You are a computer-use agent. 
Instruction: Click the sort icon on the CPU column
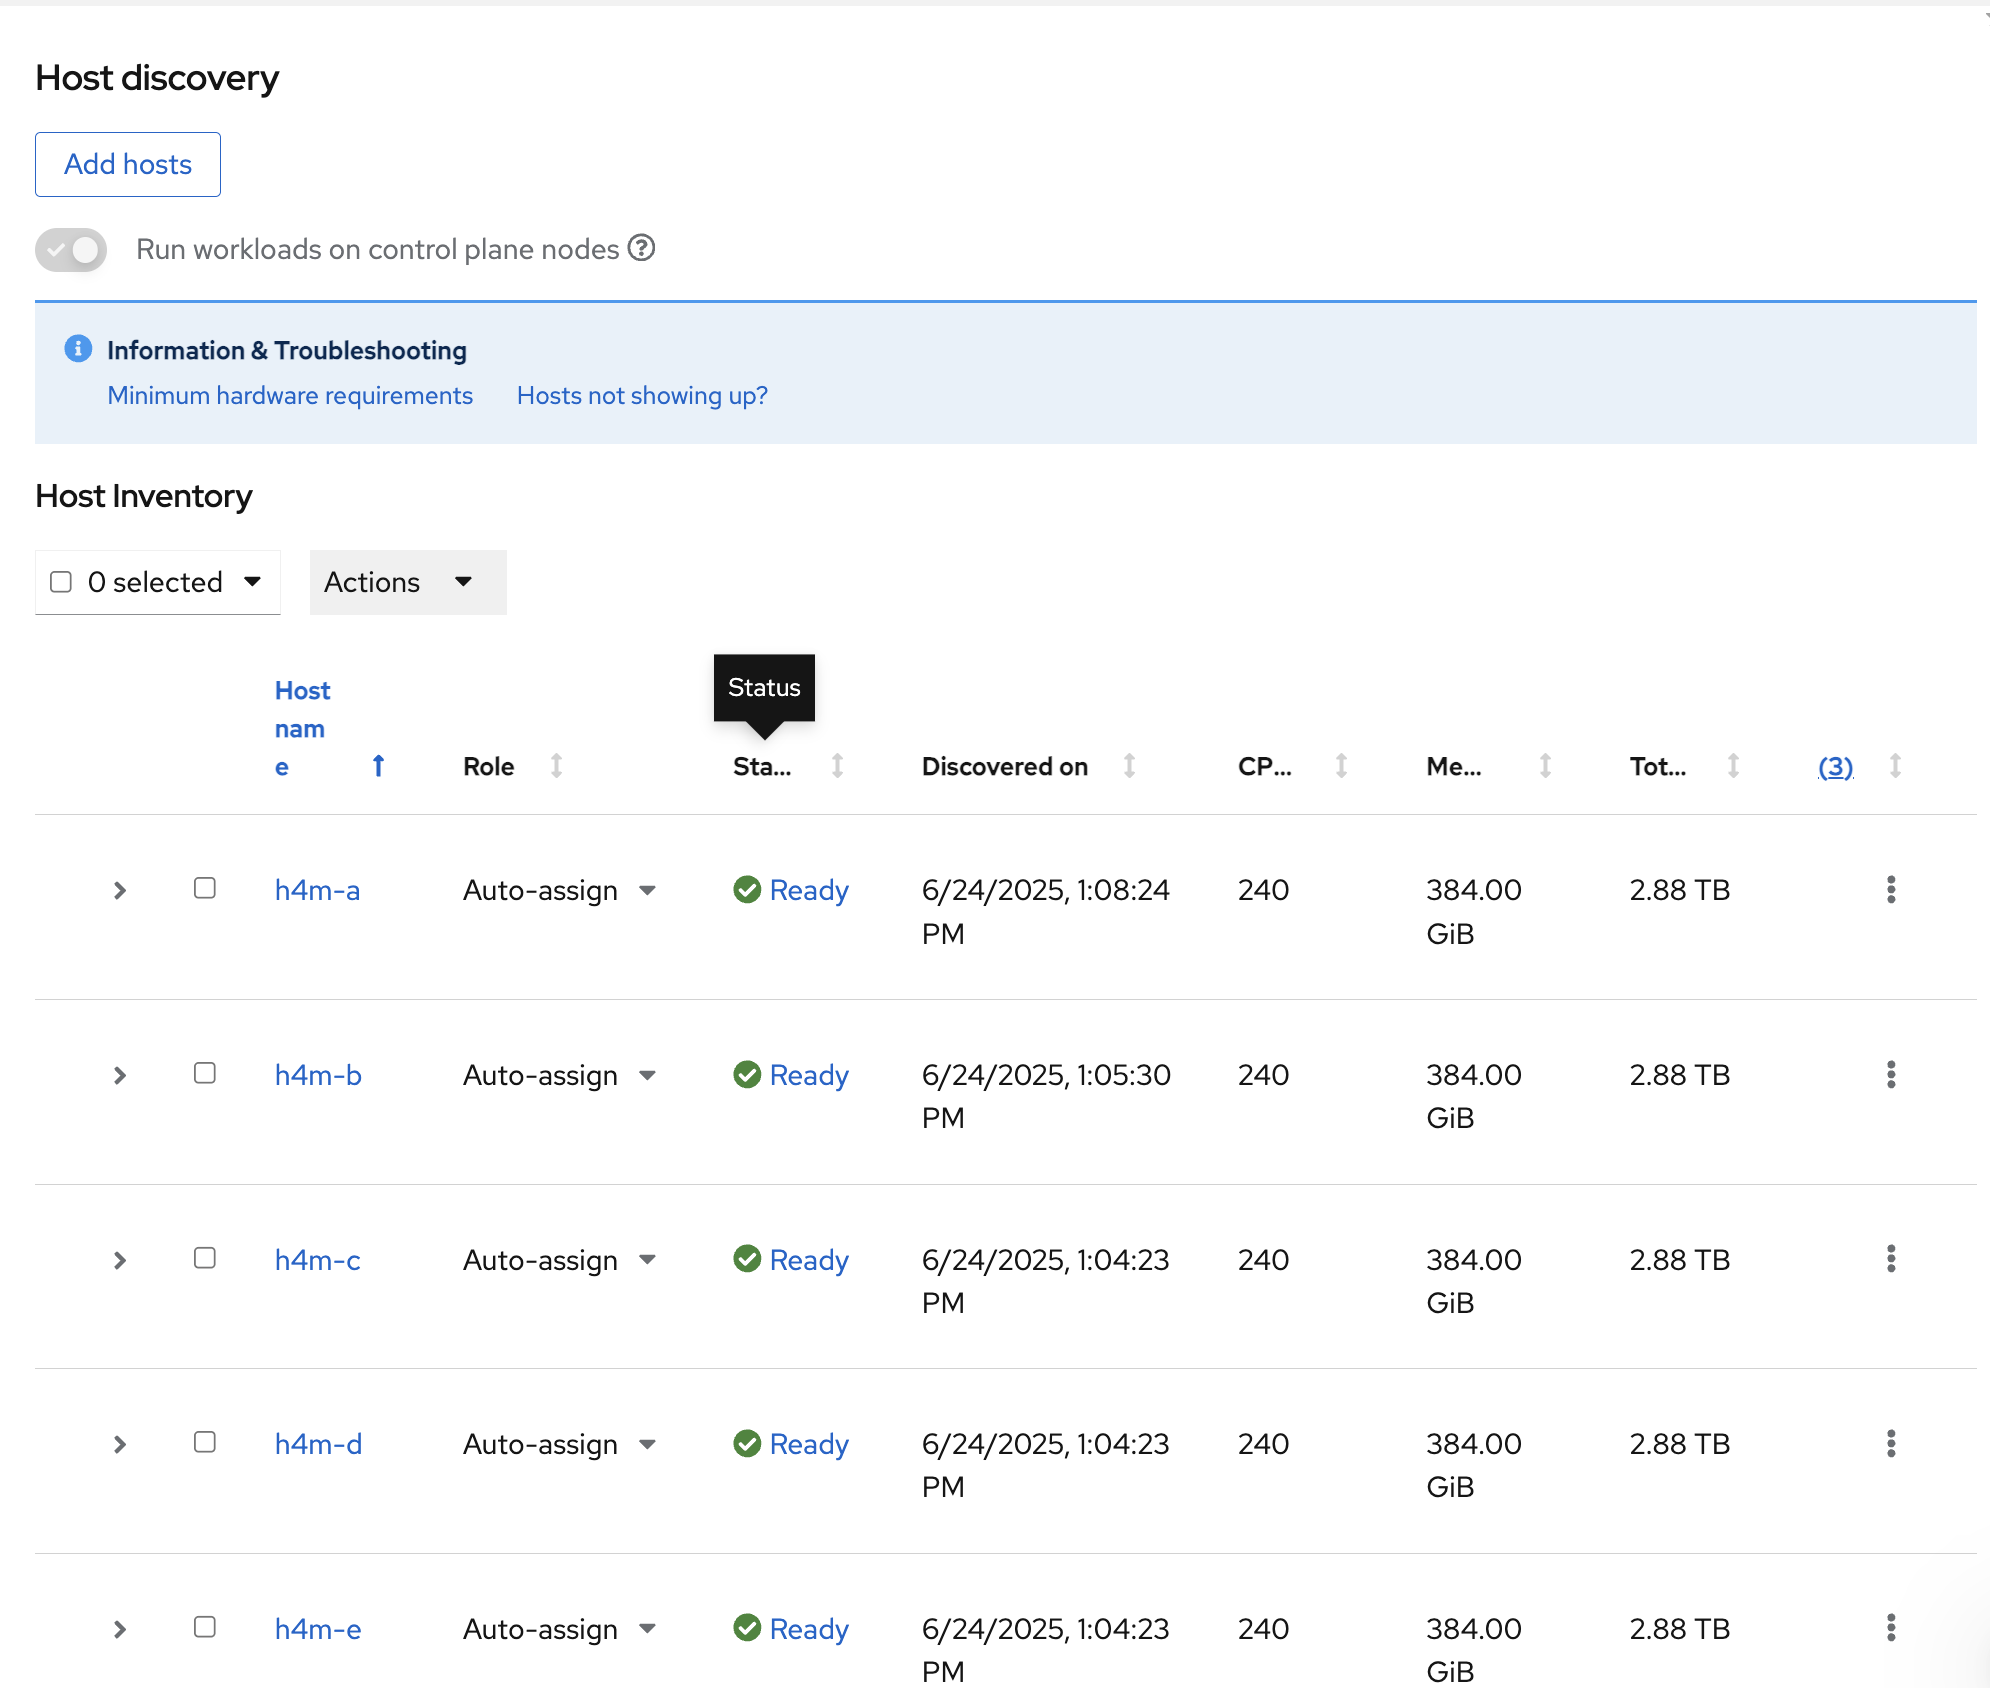(1340, 766)
